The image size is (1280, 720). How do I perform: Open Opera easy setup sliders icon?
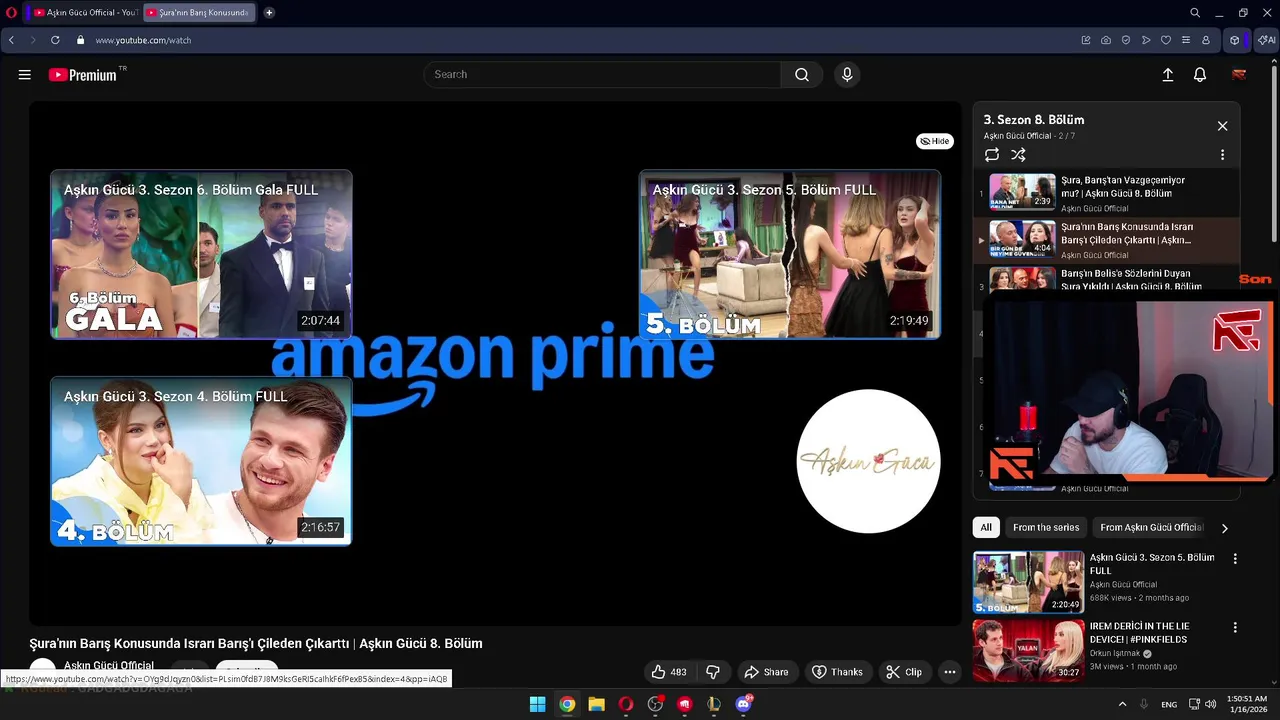pyautogui.click(x=1186, y=40)
